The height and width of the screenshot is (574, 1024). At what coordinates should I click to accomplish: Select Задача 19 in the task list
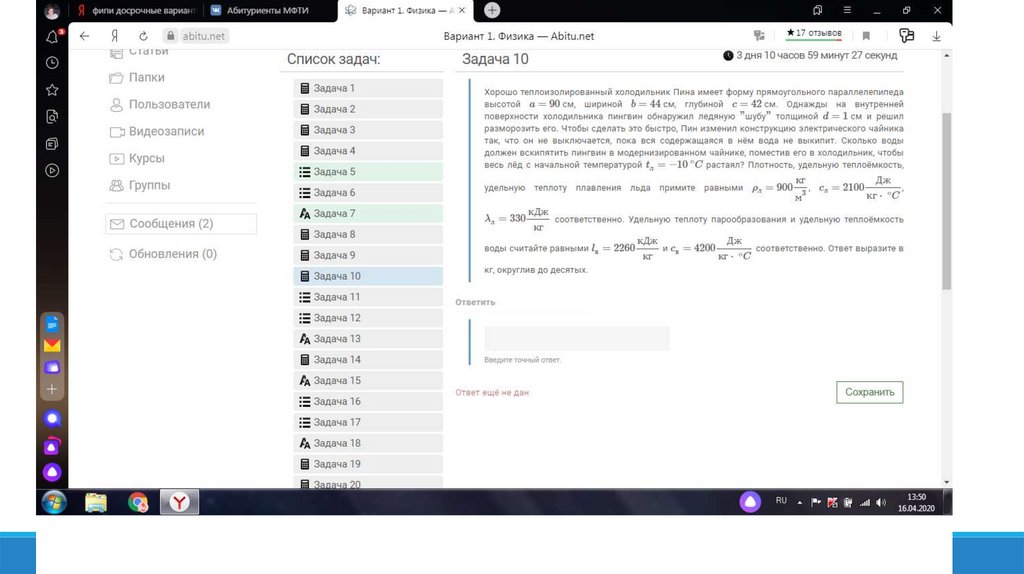click(368, 464)
